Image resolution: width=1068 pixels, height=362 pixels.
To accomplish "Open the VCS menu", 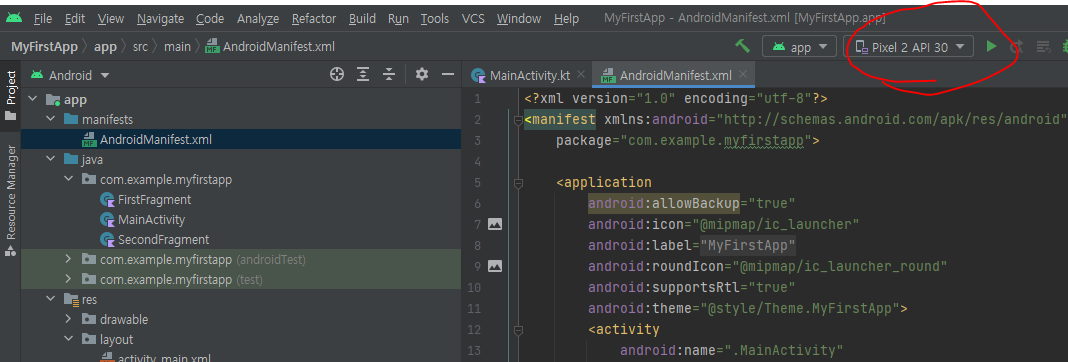I will [473, 18].
